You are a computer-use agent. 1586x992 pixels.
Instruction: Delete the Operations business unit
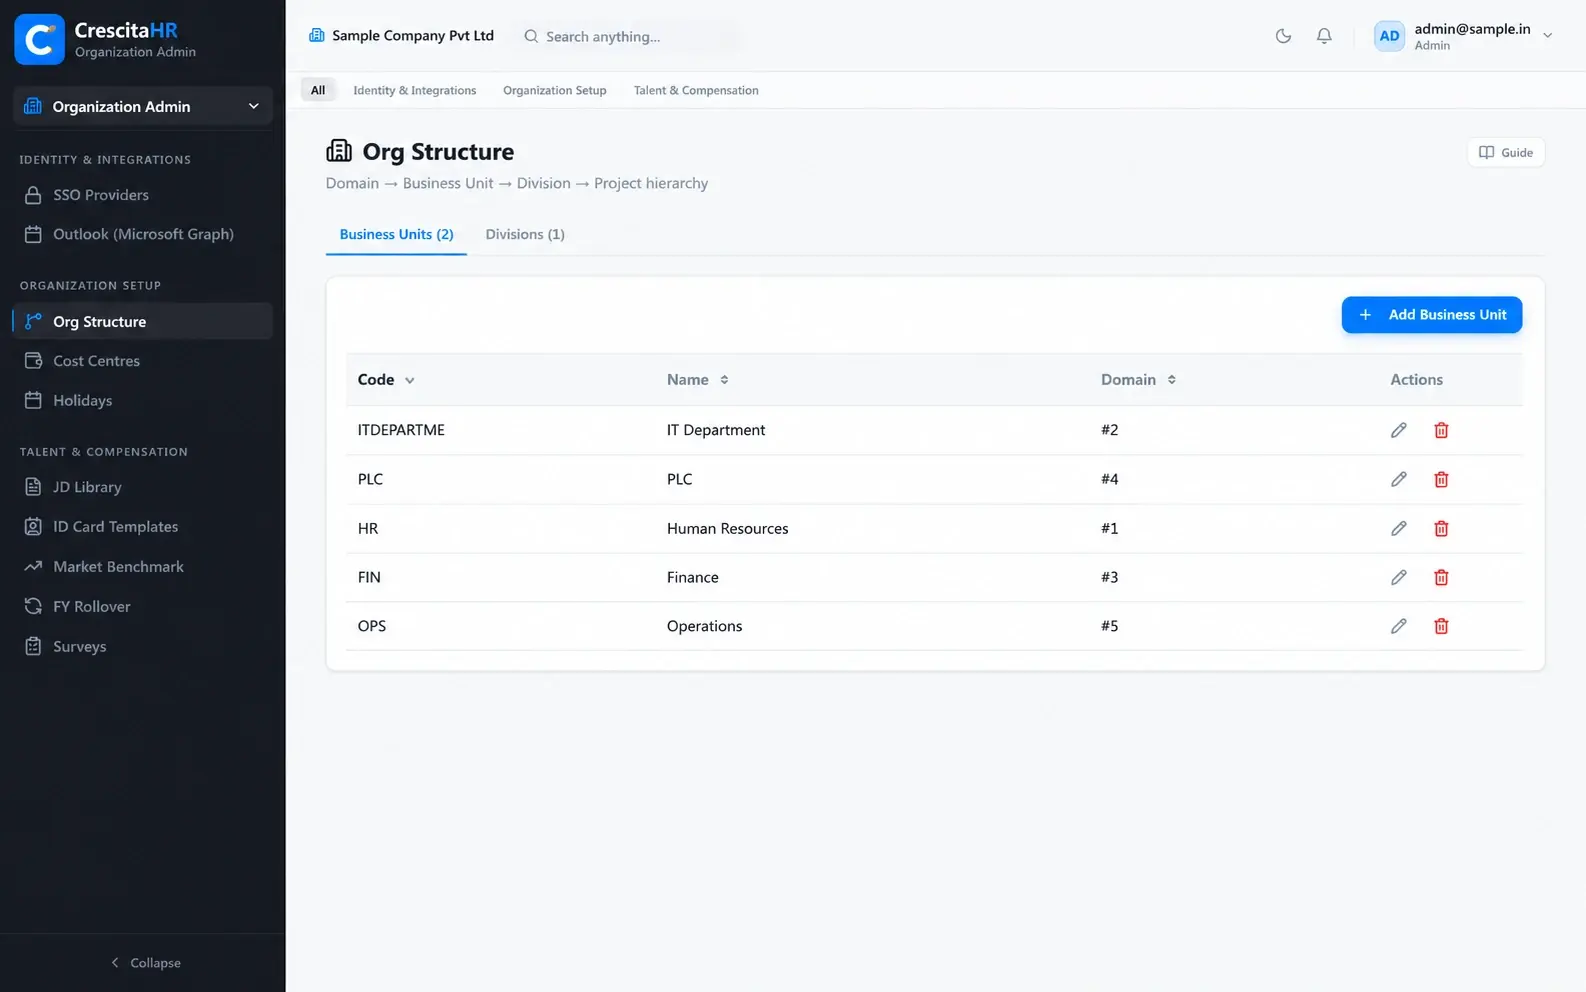(1441, 626)
